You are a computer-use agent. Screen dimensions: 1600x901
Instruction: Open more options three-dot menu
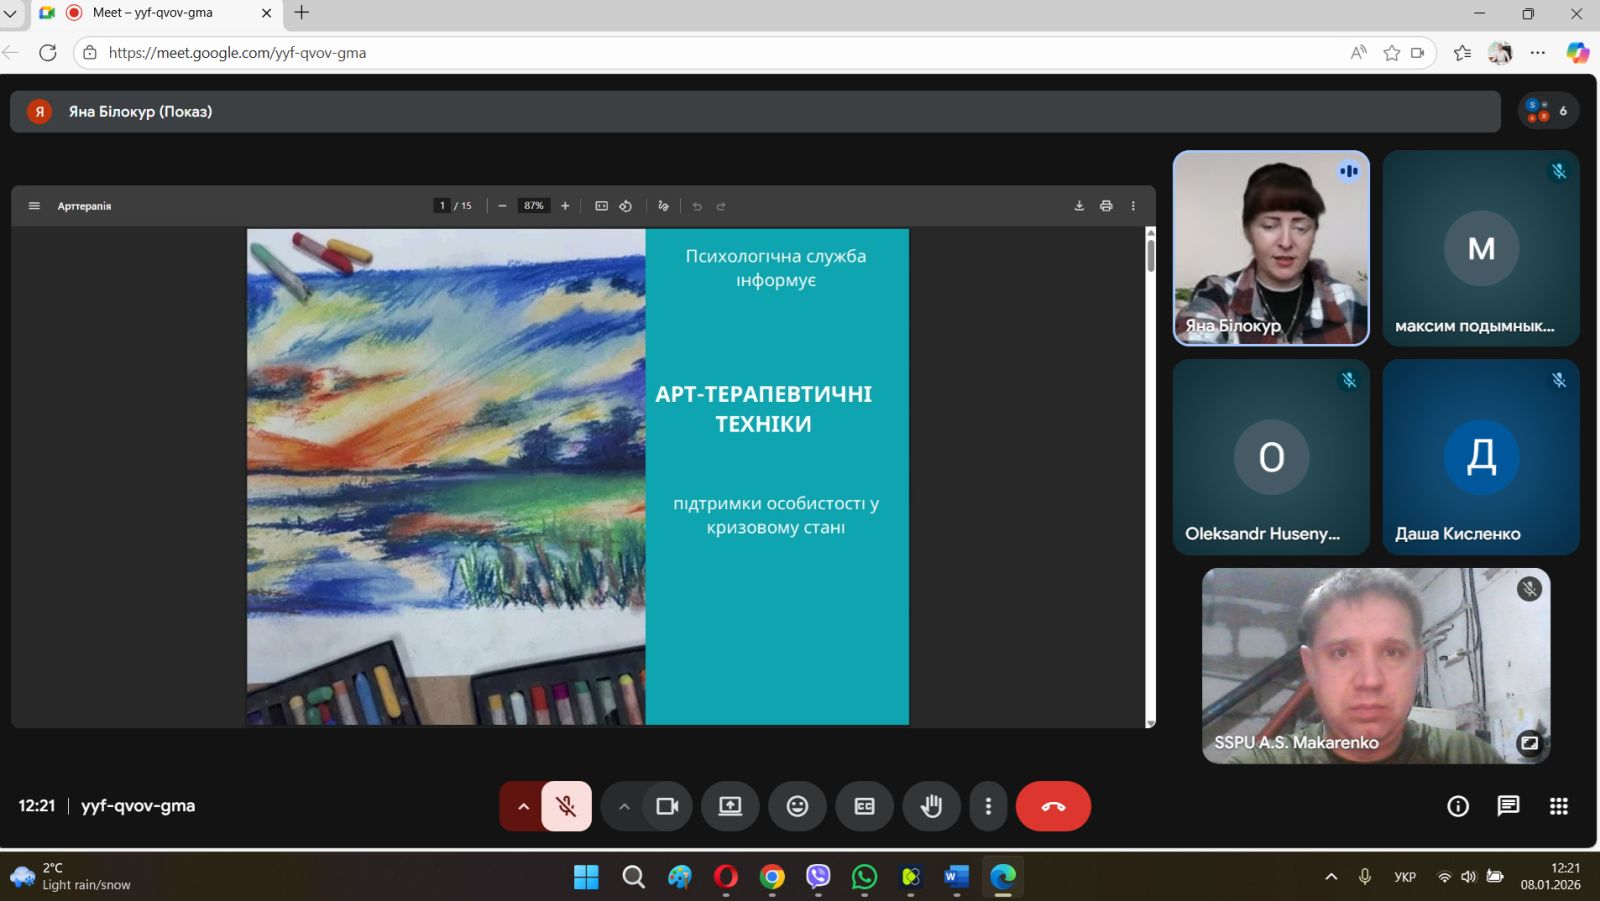988,806
